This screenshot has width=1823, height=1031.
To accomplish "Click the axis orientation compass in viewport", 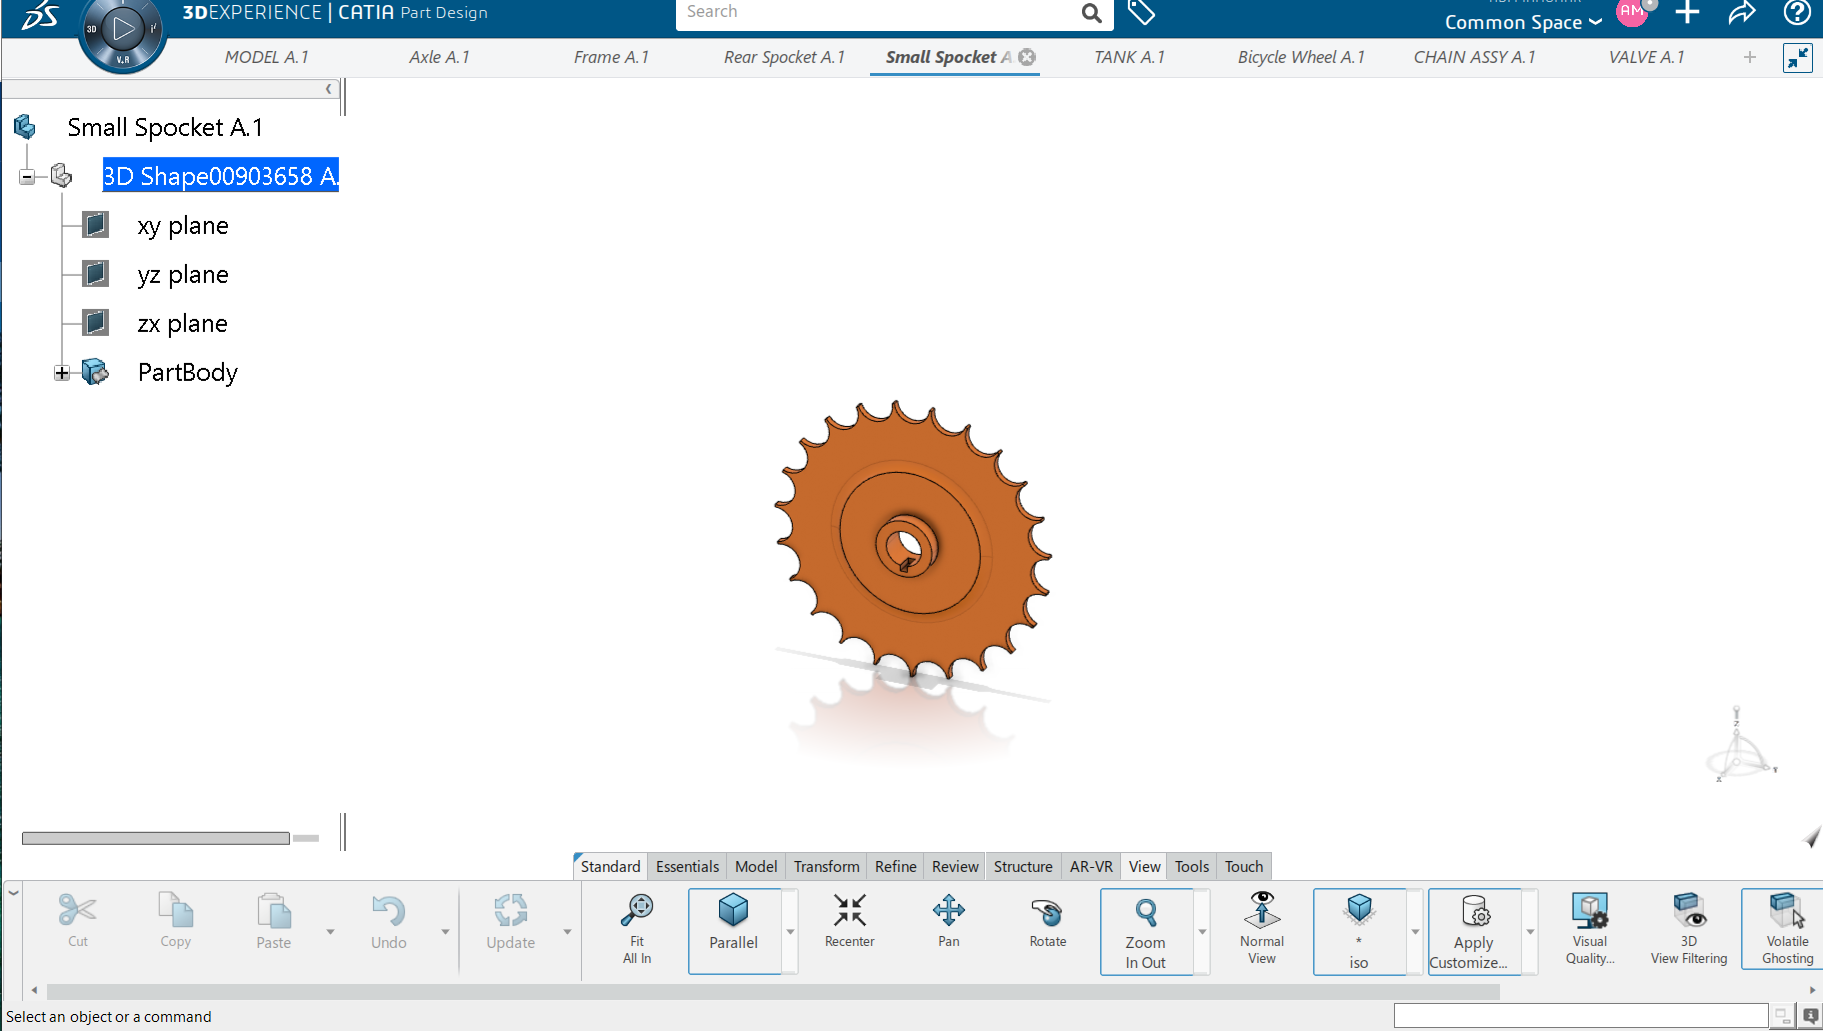I will tap(1740, 746).
